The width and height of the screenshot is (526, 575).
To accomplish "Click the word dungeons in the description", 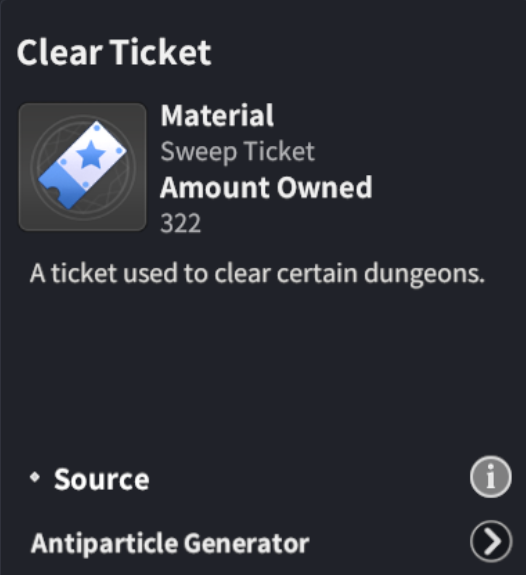I will 424,275.
